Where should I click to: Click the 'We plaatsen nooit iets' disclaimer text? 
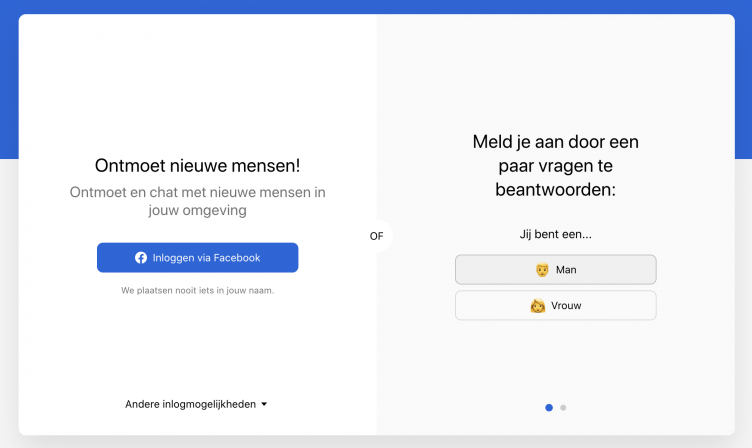(x=197, y=290)
